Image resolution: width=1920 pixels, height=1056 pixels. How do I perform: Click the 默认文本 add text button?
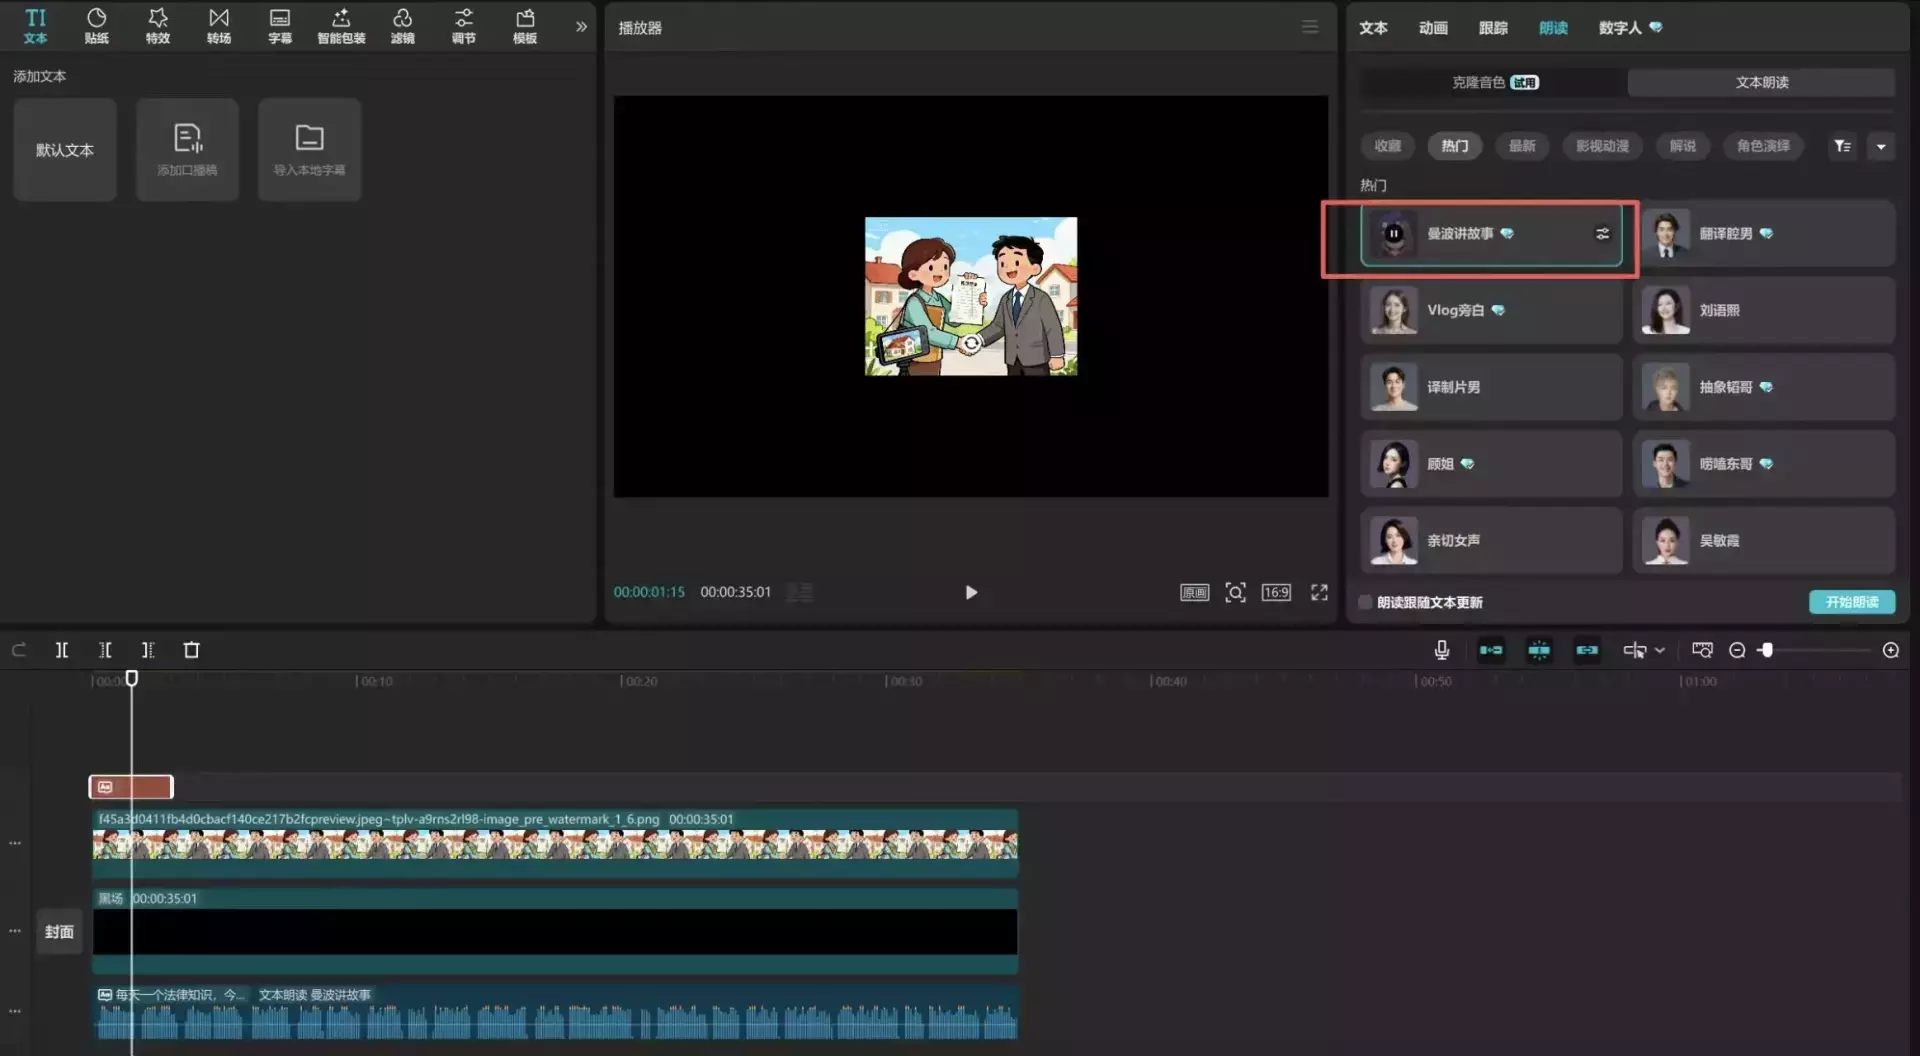(x=65, y=150)
